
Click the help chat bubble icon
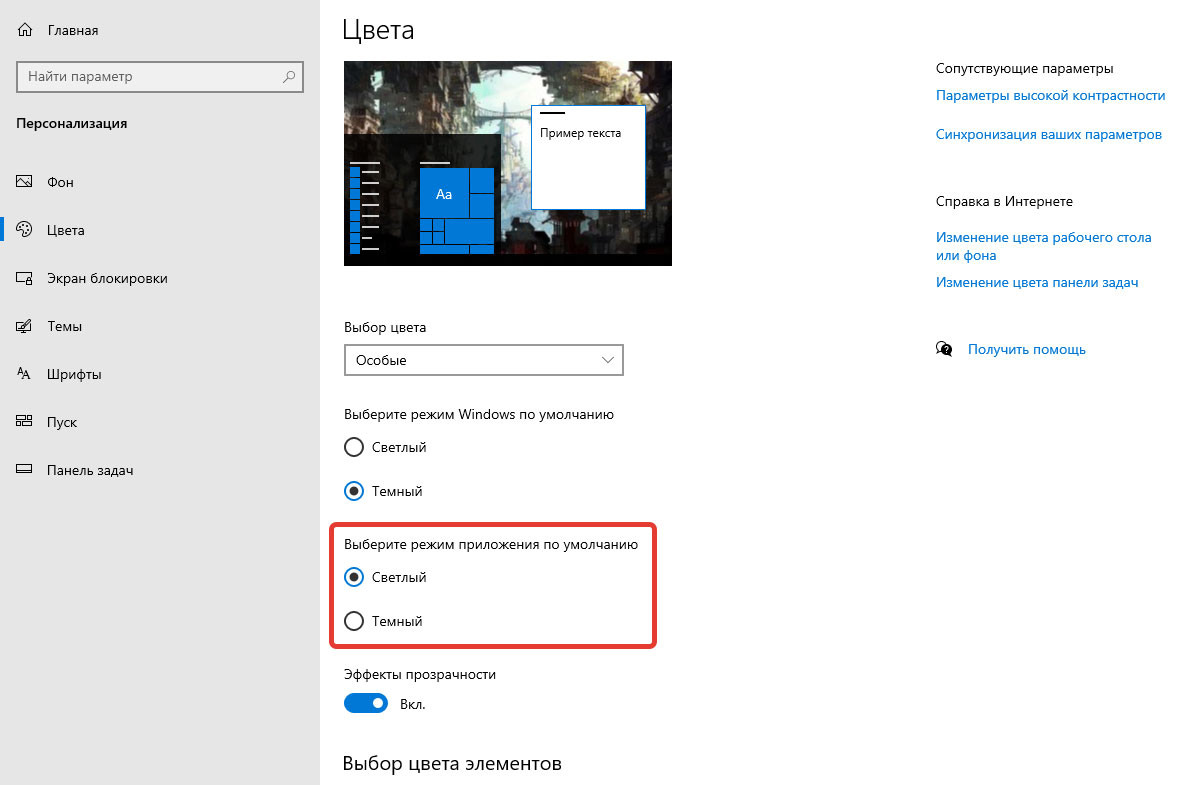point(944,349)
